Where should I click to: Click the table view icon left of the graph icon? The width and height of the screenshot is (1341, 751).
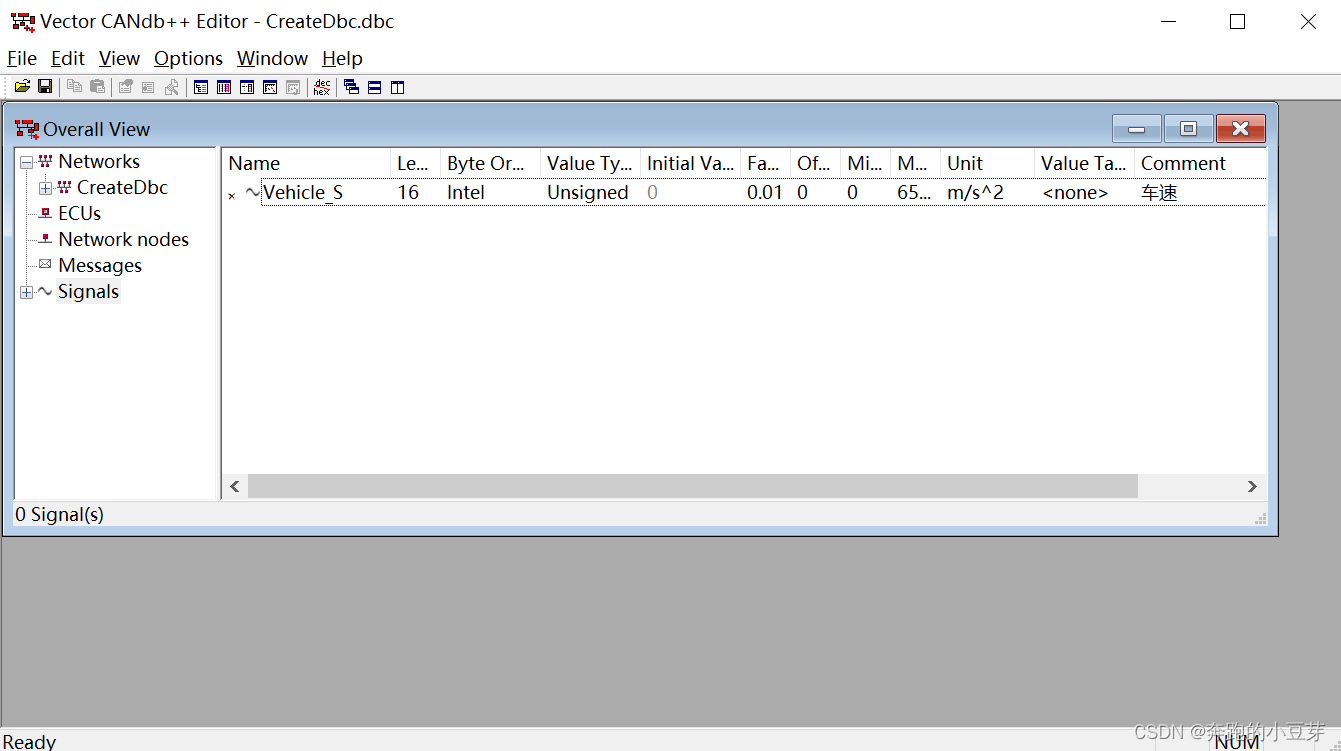[247, 87]
